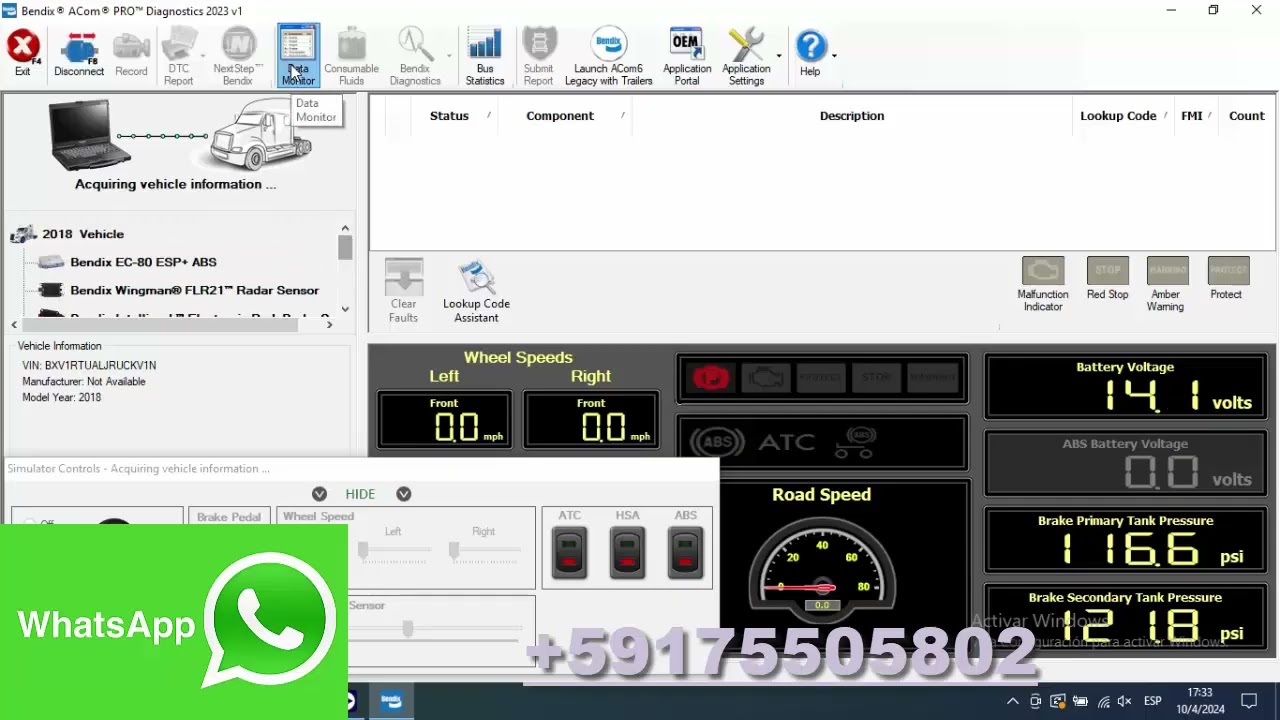Open NextStep Bendix tool
Screen dimensions: 1280x720
tap(238, 57)
